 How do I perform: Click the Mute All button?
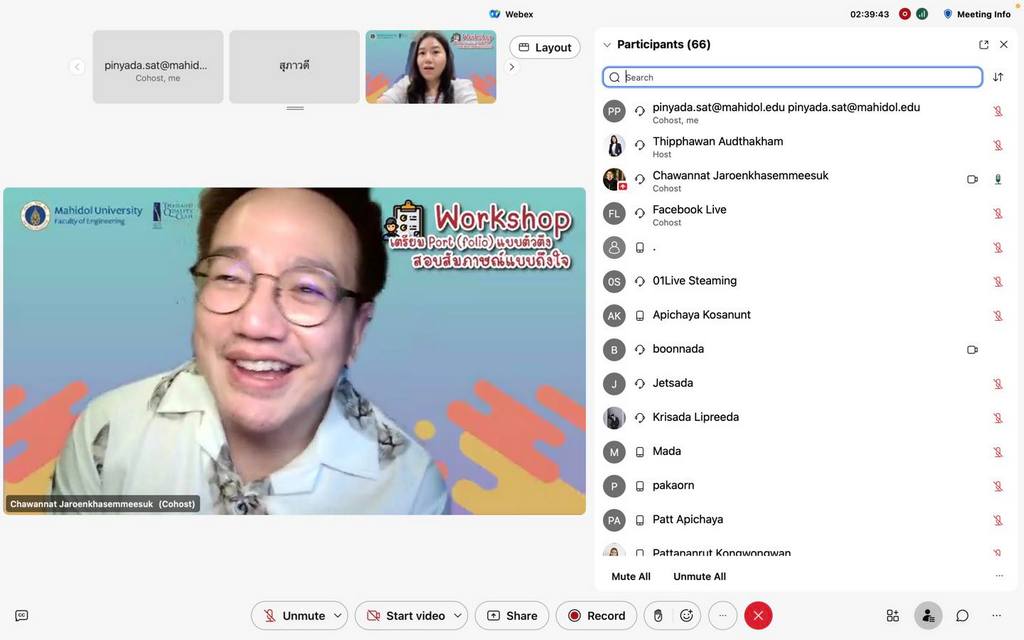pos(631,576)
